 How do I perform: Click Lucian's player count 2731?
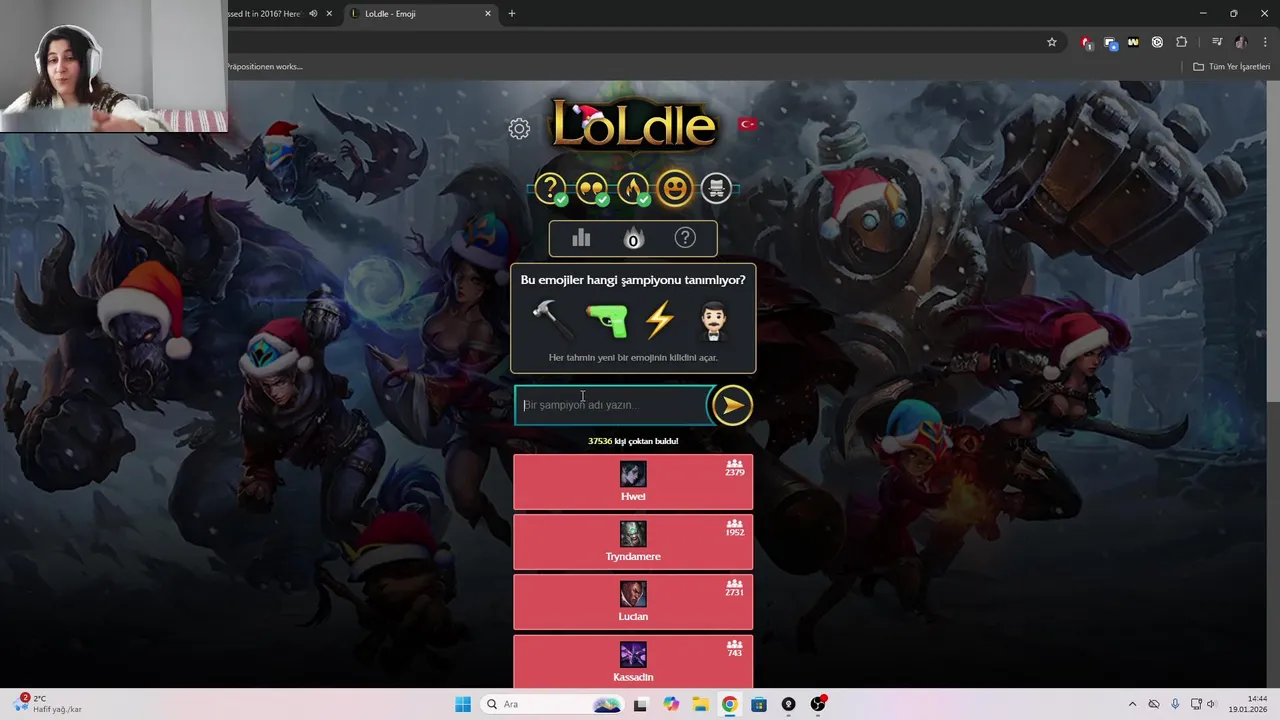[735, 588]
